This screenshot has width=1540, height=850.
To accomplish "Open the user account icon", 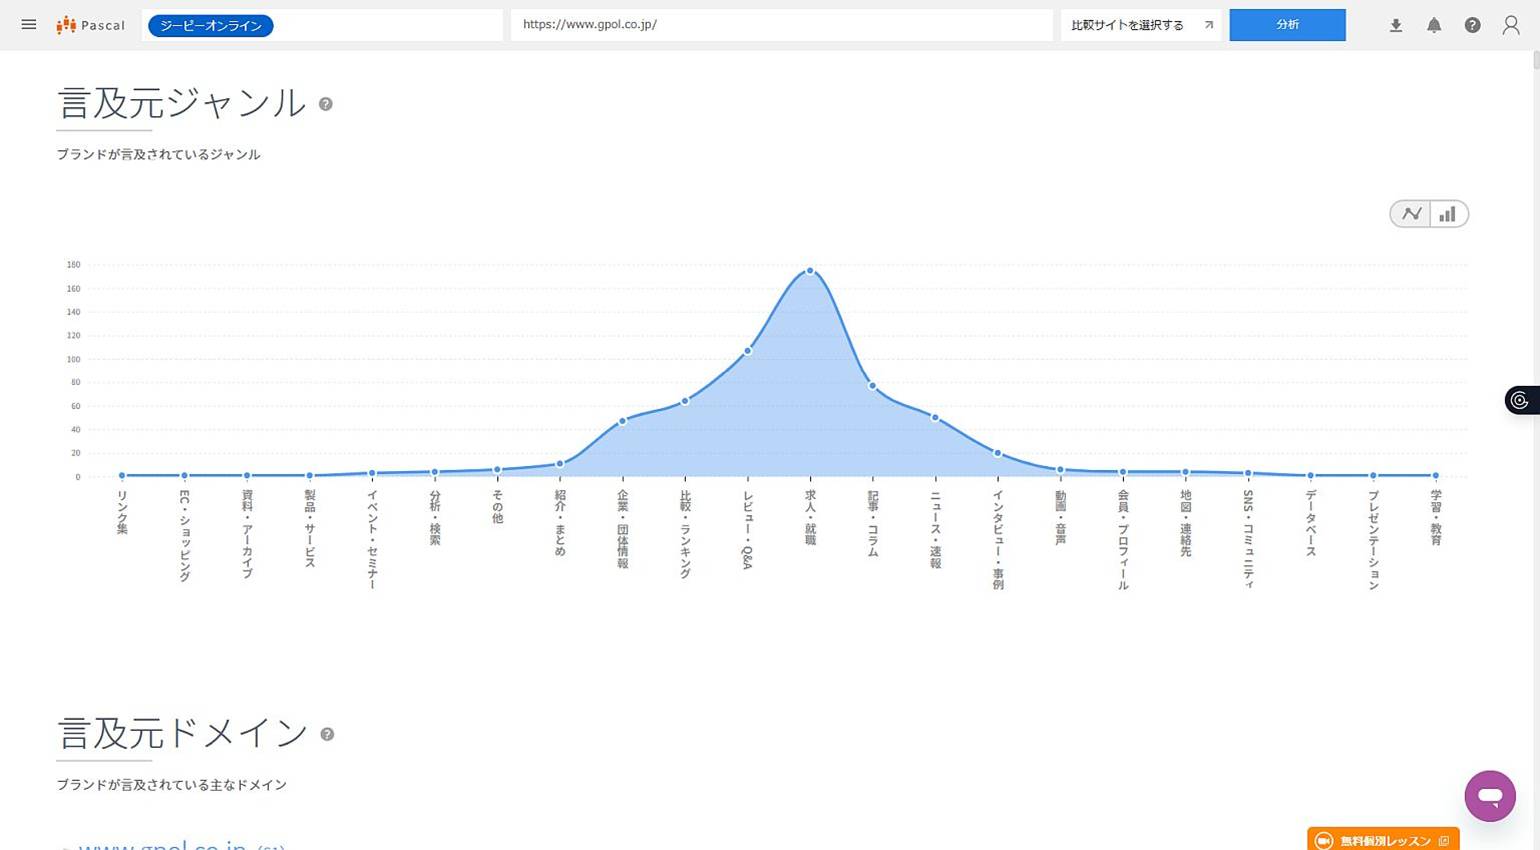I will [1511, 25].
